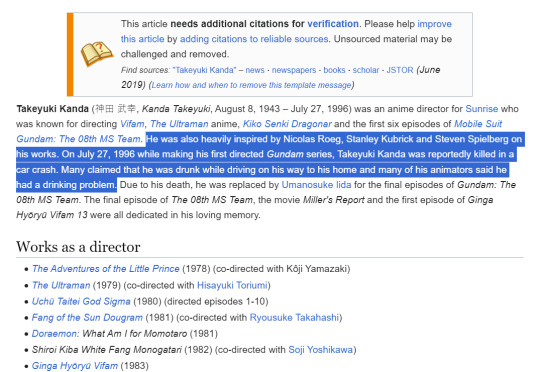Open 'The Ultraman' link in the works list
Image resolution: width=540 pixels, height=372 pixels.
point(61,285)
